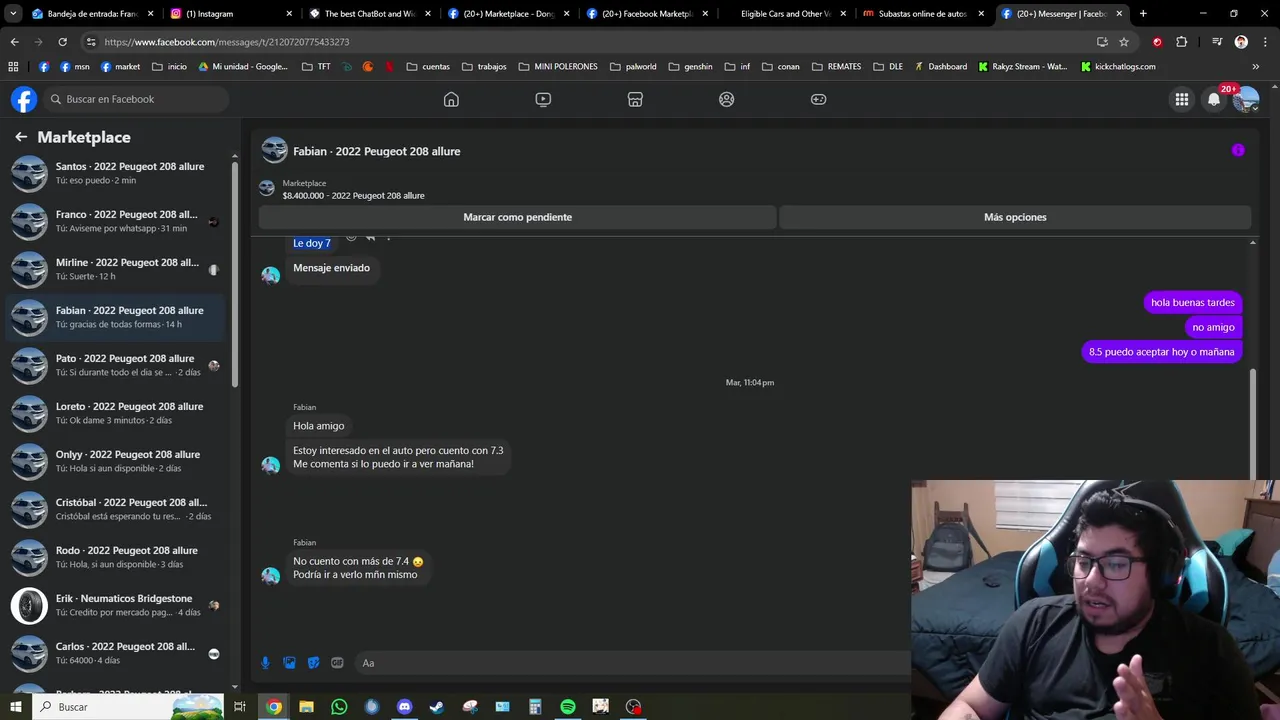Open Spotify from the taskbar

568,707
